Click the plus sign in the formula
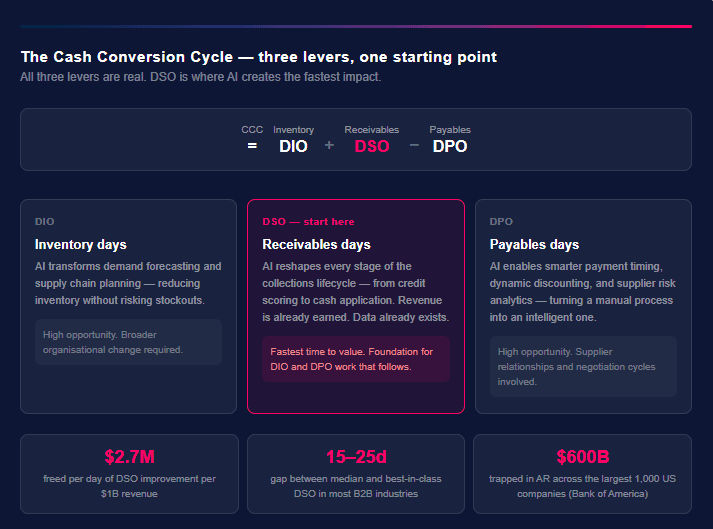The height and width of the screenshot is (529, 713). (x=329, y=146)
